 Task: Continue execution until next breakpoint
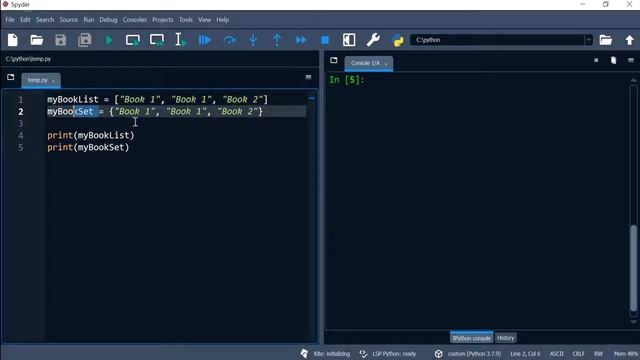(x=301, y=40)
